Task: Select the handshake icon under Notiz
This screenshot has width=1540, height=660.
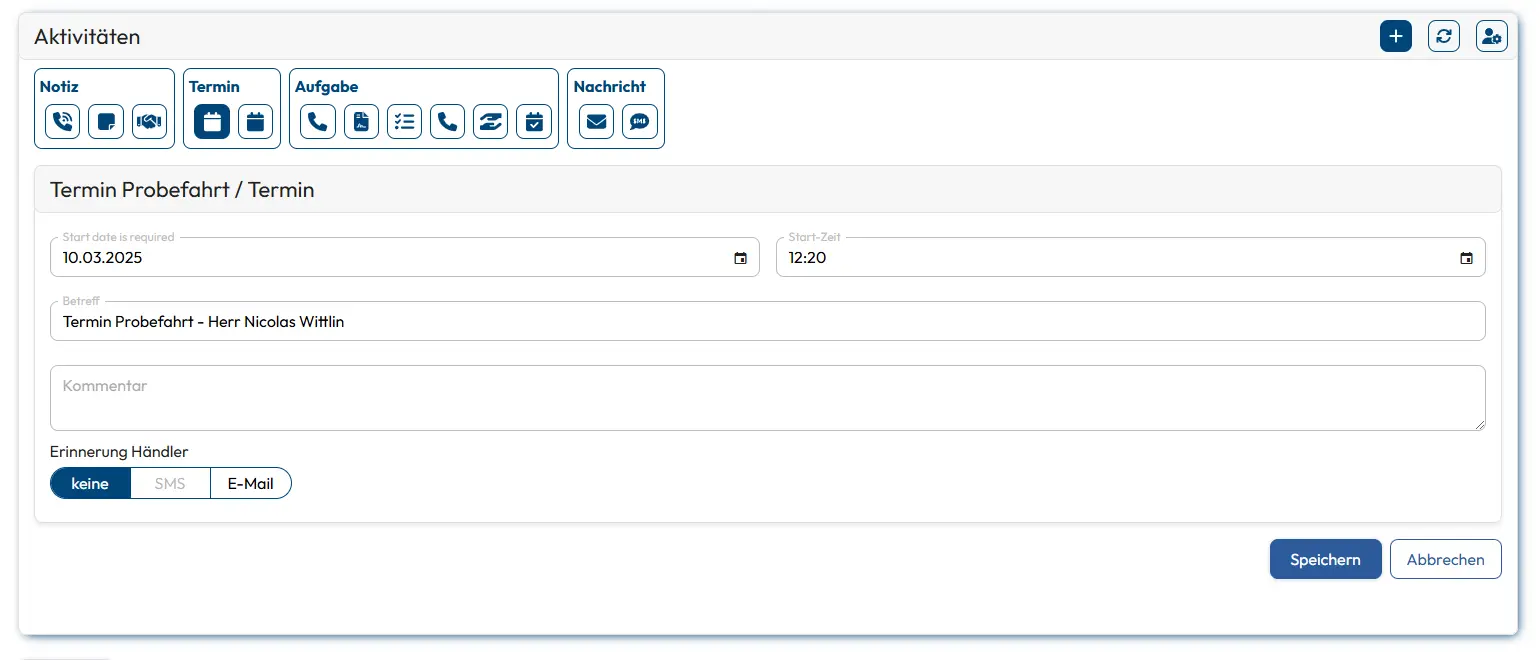Action: click(x=149, y=122)
